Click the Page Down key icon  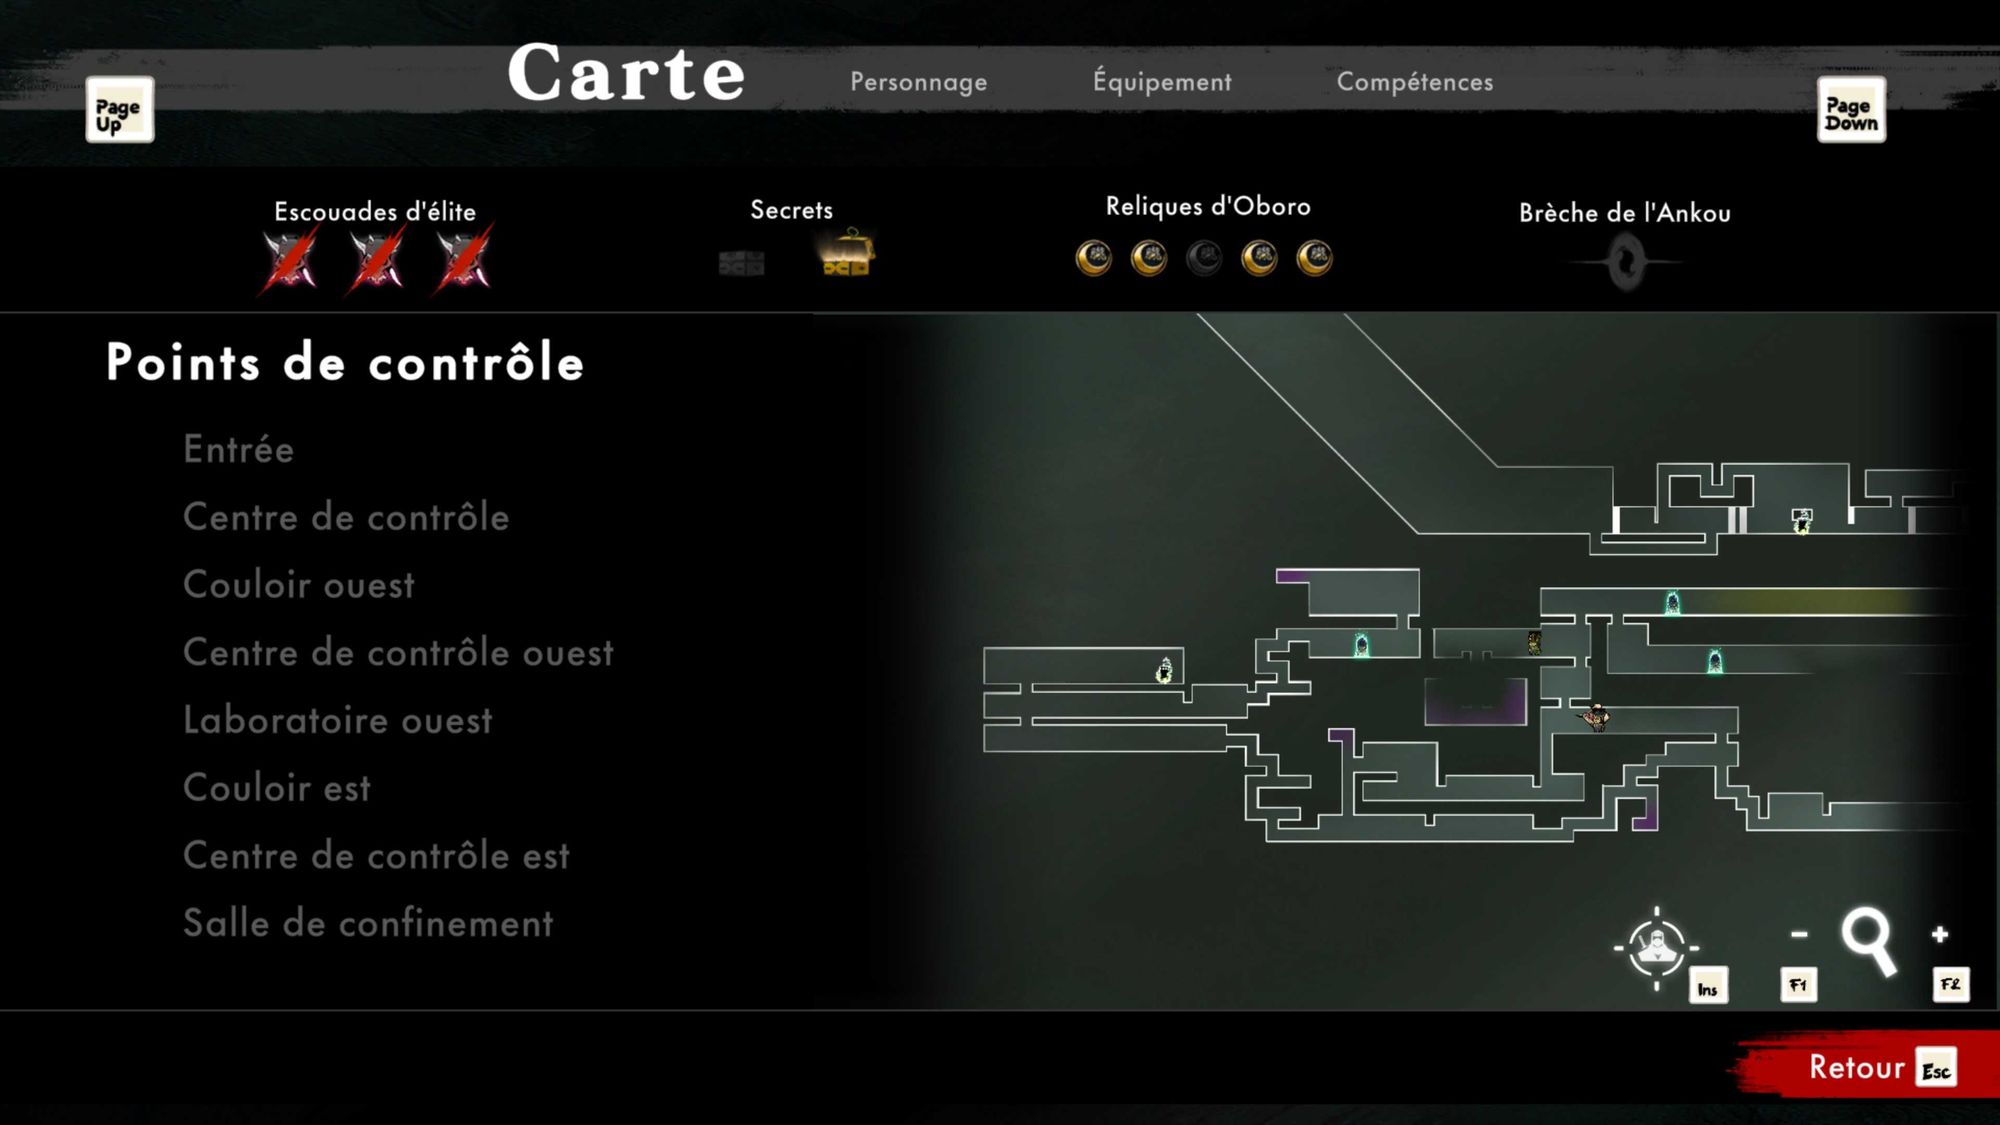(x=1851, y=110)
